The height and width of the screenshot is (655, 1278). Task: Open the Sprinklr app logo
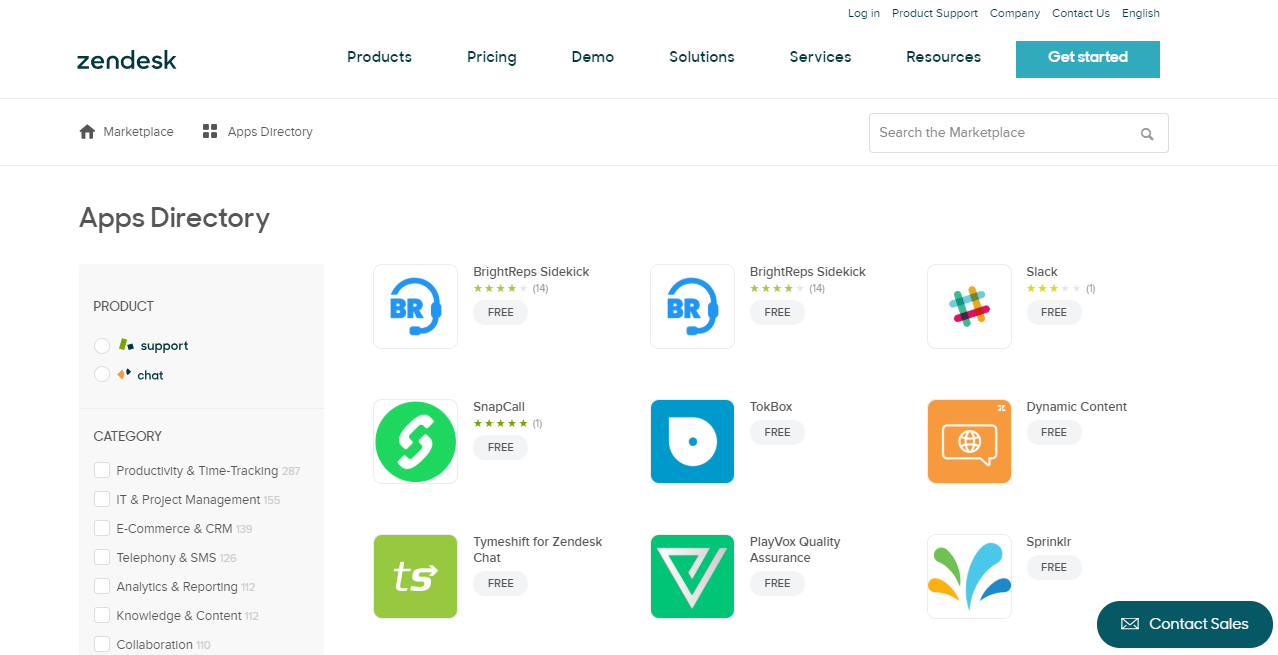(x=969, y=576)
